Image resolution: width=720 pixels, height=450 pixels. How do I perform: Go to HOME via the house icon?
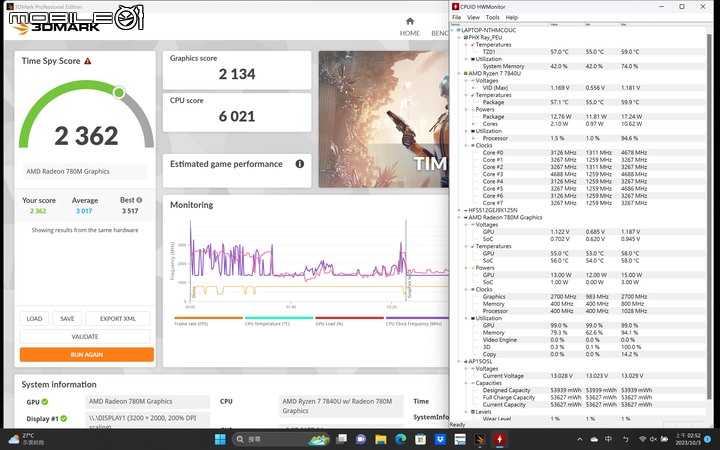(410, 21)
